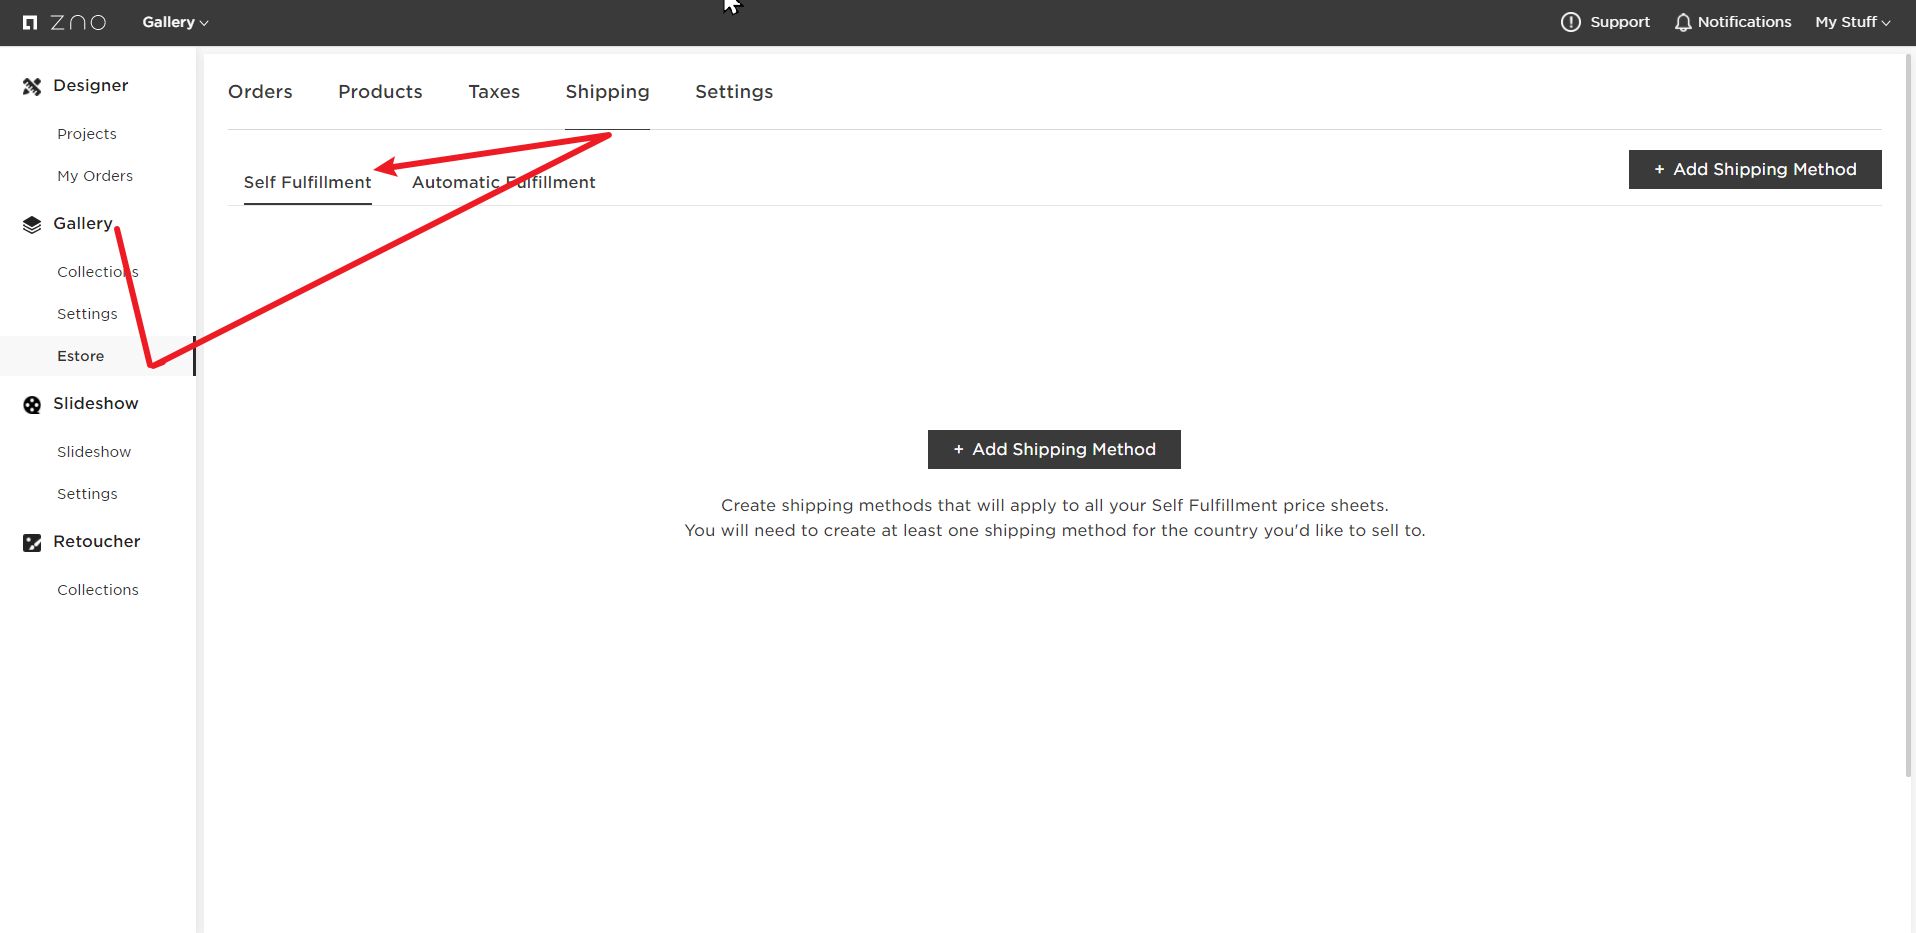The height and width of the screenshot is (933, 1916).
Task: Click the centered Add Shipping Method button
Action: coord(1054,450)
